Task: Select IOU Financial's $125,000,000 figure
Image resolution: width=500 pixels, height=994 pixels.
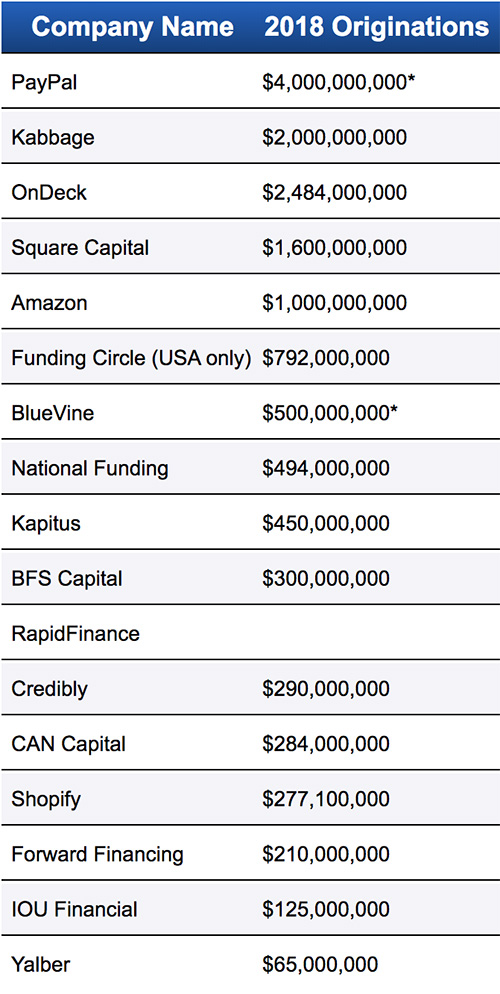Action: (x=326, y=909)
